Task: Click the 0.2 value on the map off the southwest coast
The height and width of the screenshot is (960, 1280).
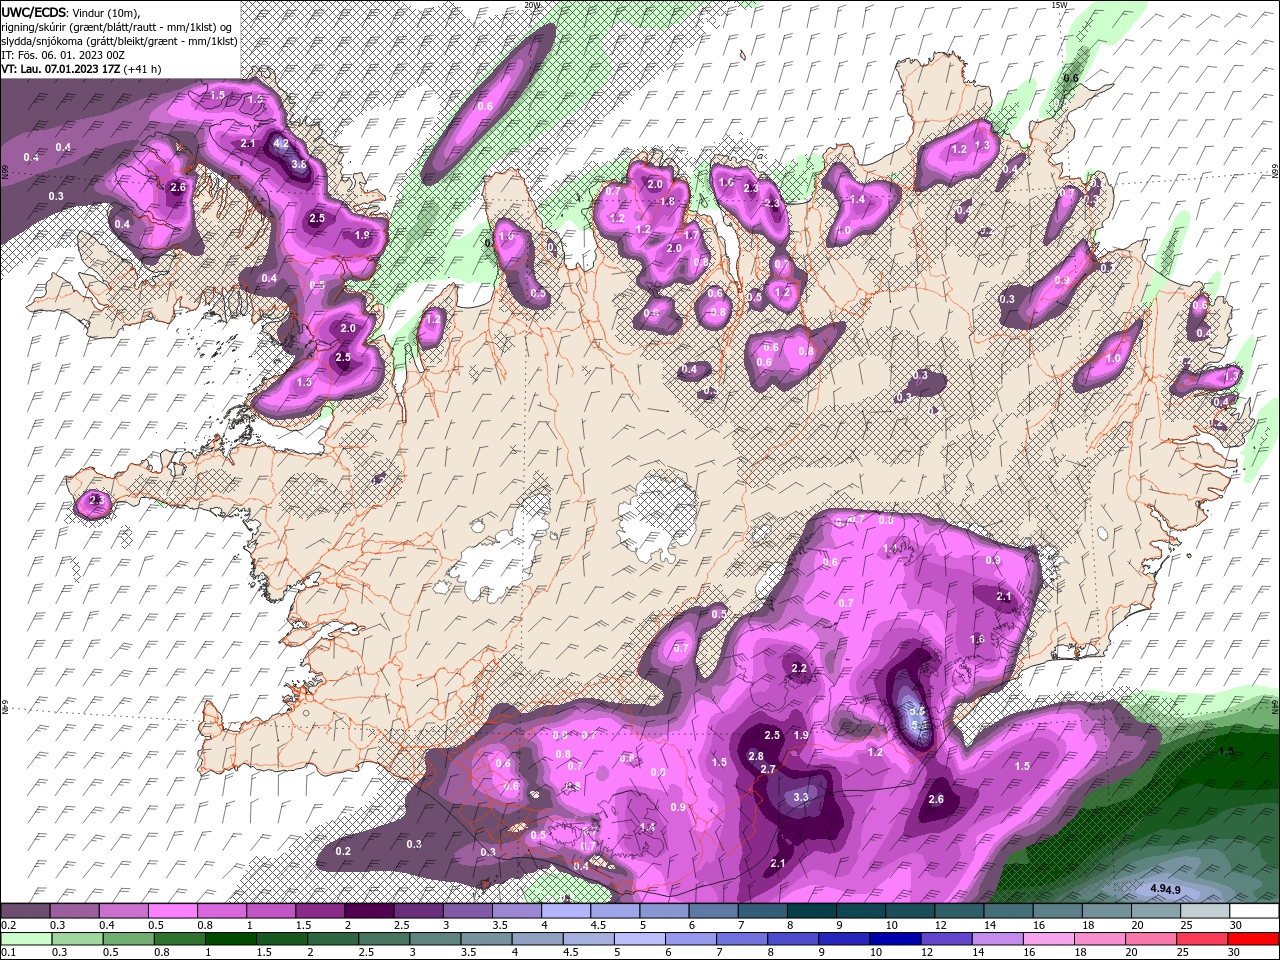Action: (343, 851)
